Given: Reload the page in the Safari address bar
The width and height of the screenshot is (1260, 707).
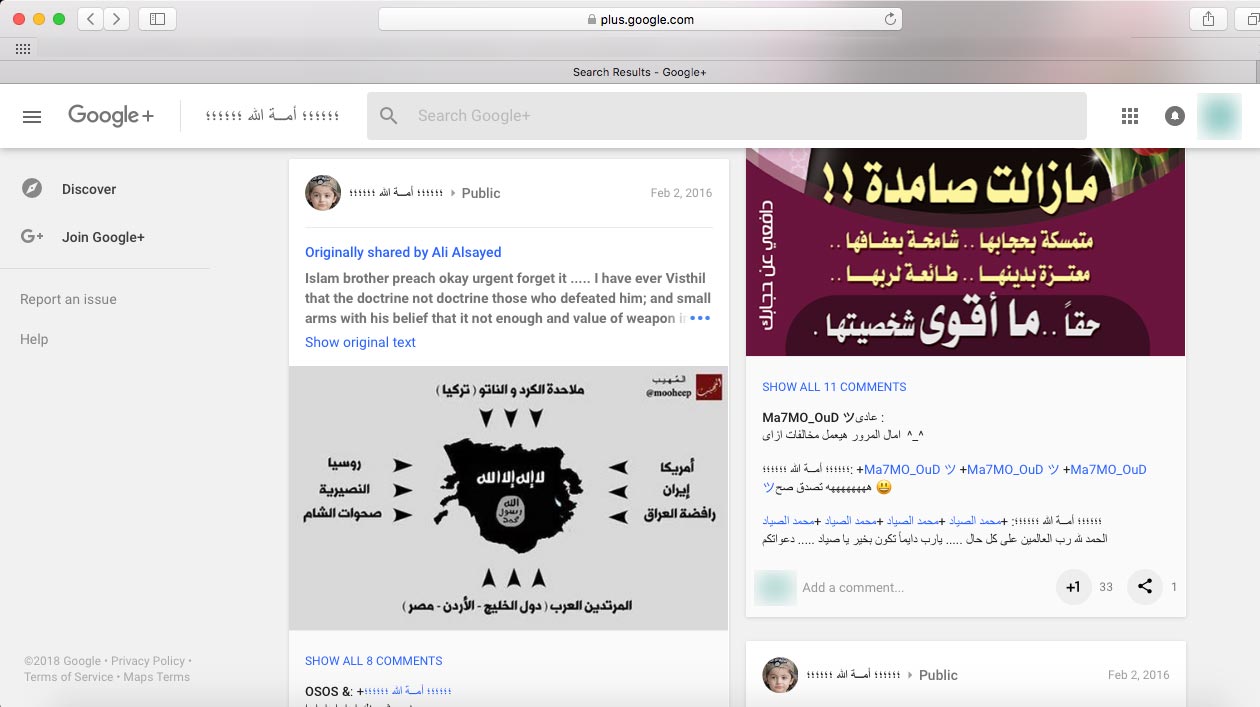Looking at the screenshot, I should 890,19.
